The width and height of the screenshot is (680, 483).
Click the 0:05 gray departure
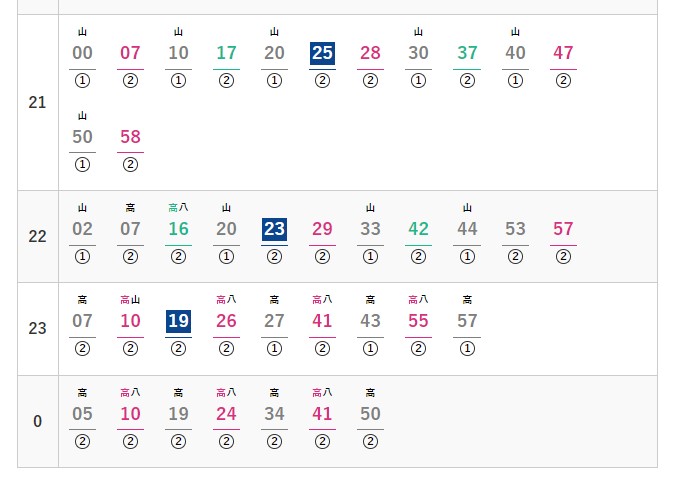click(x=82, y=414)
